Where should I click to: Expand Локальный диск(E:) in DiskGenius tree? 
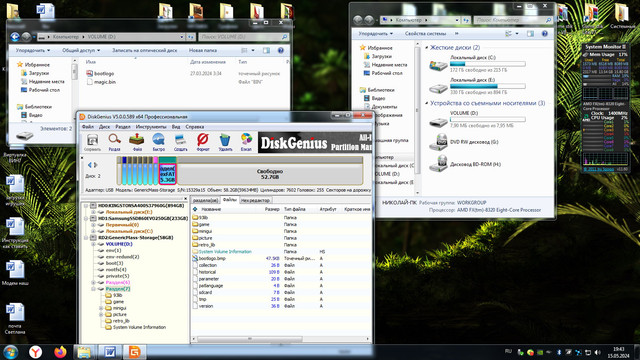coord(93,212)
